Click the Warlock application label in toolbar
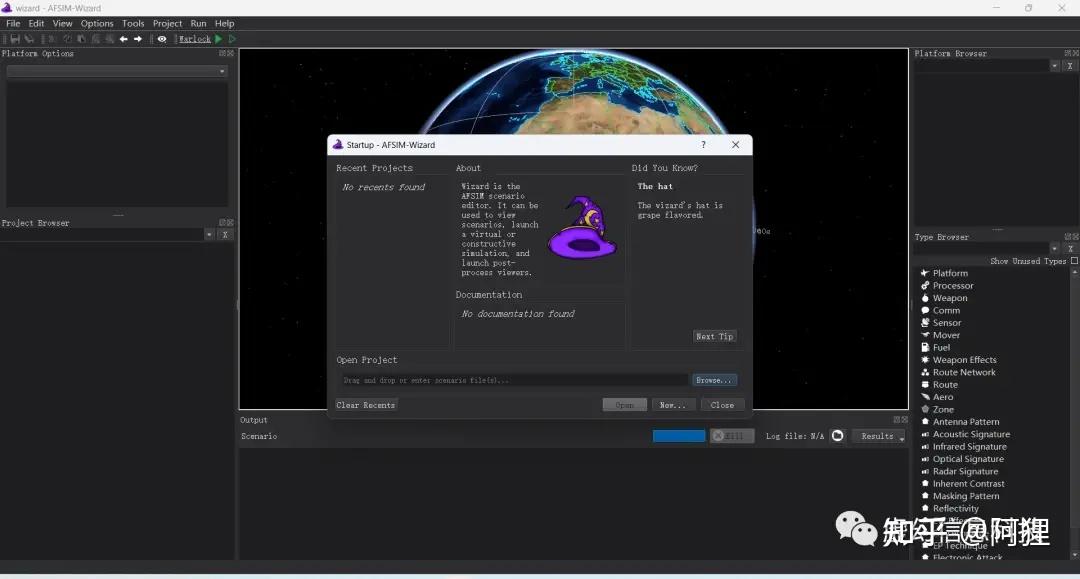The width and height of the screenshot is (1080, 579). coord(195,39)
